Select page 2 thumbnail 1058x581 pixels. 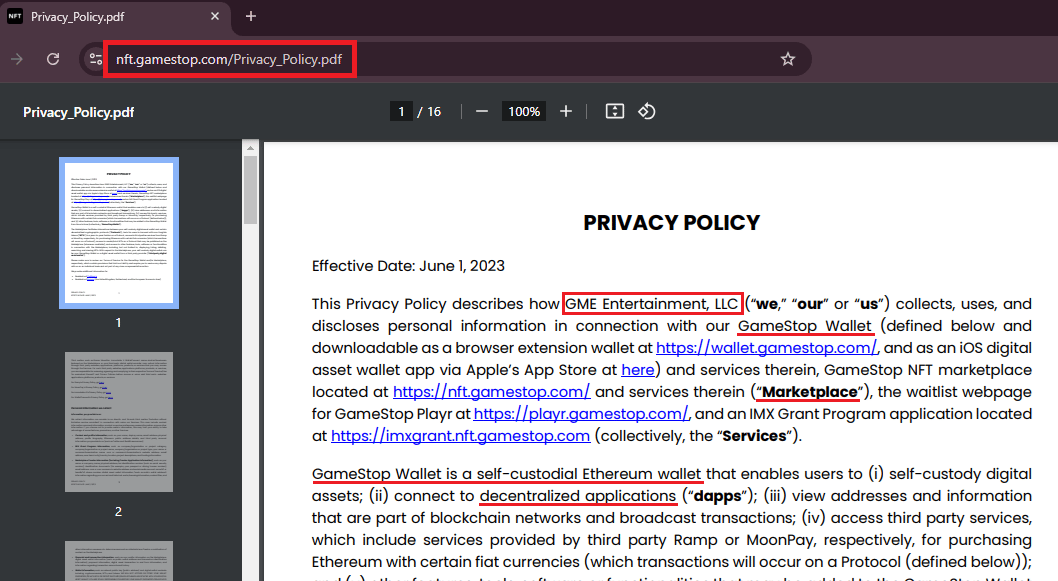[x=119, y=422]
